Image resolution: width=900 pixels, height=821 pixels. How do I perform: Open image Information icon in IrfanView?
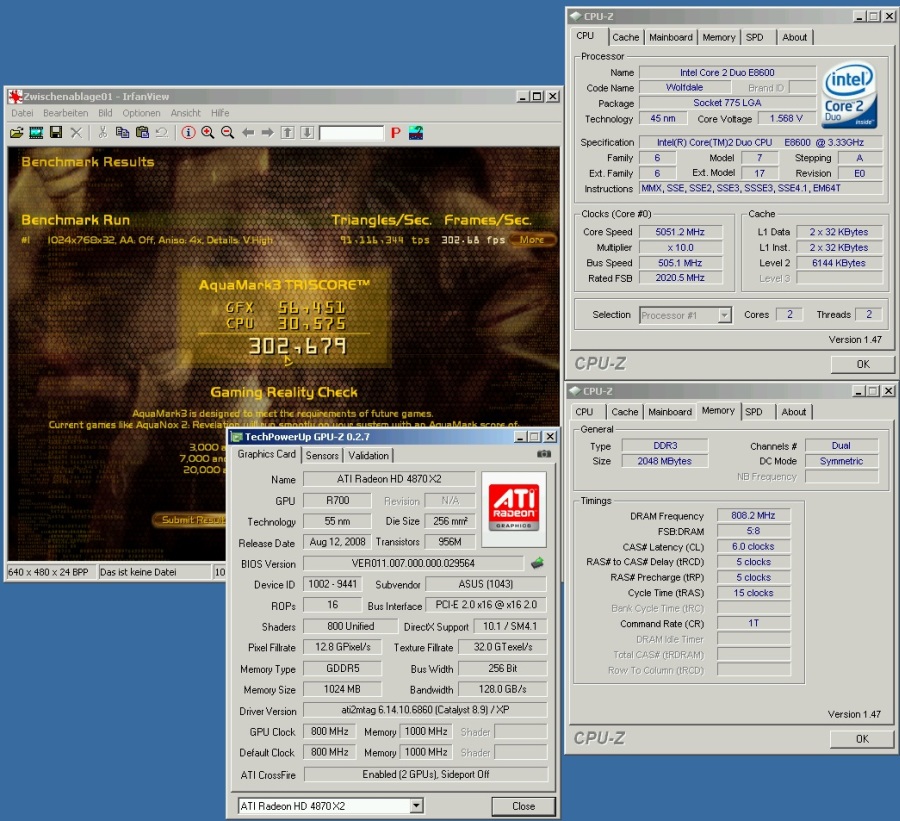coord(188,133)
